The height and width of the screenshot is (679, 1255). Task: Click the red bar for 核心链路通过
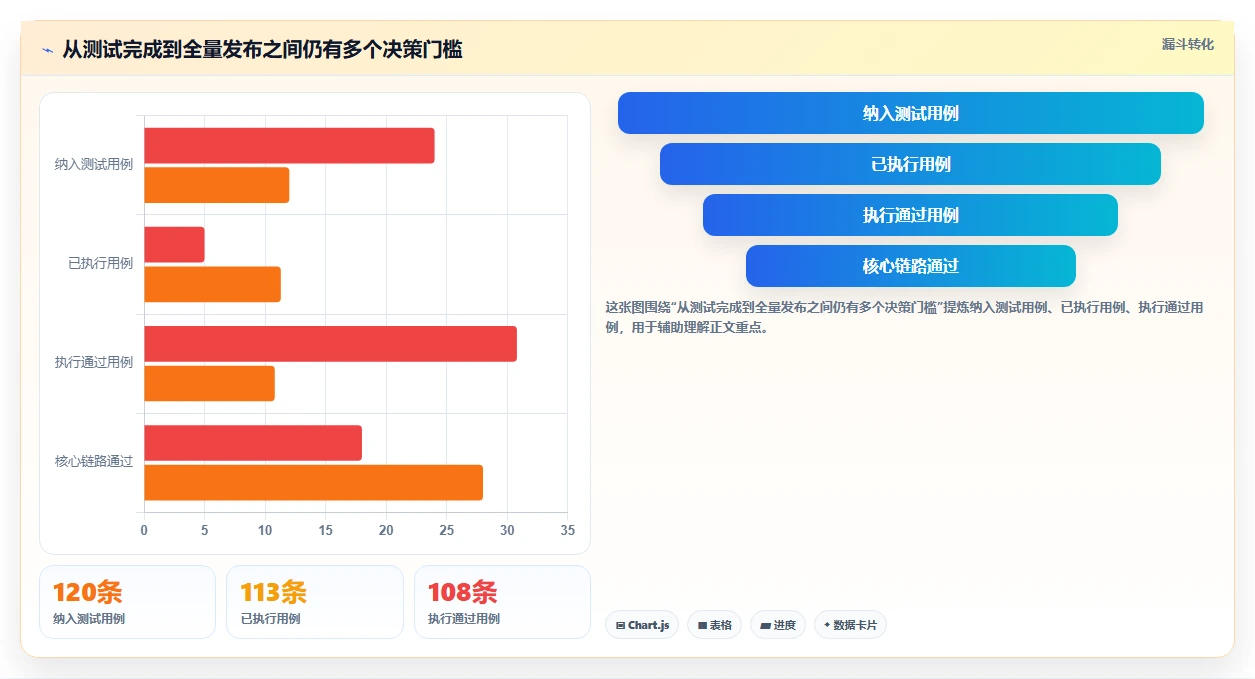pos(253,443)
